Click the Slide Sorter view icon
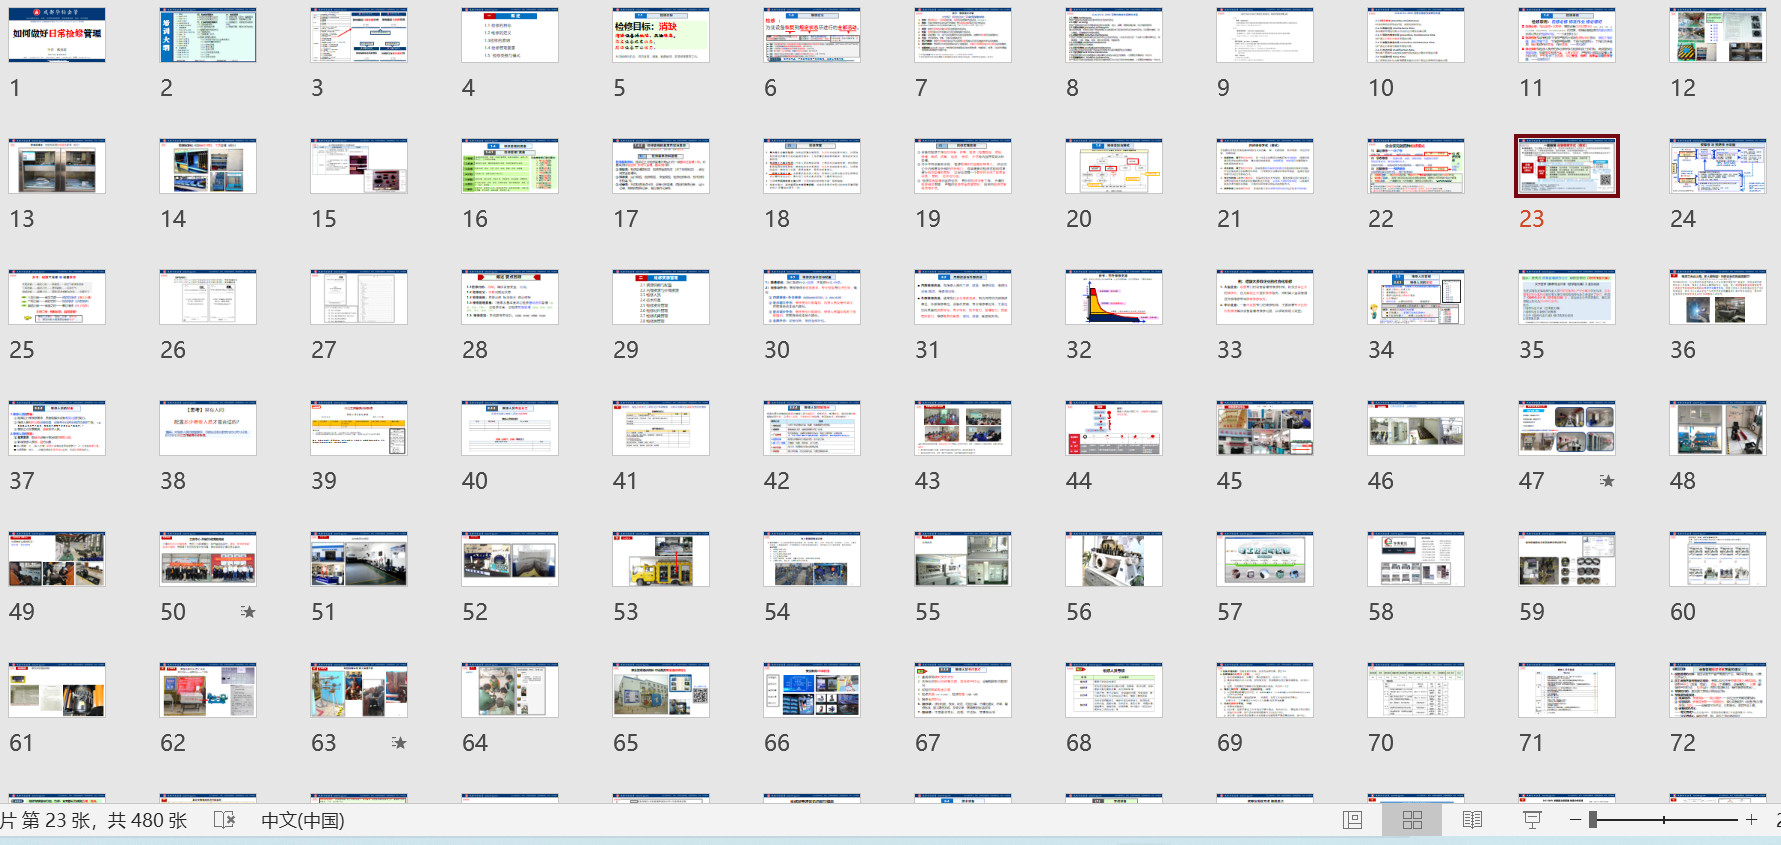The height and width of the screenshot is (845, 1781). click(1412, 820)
